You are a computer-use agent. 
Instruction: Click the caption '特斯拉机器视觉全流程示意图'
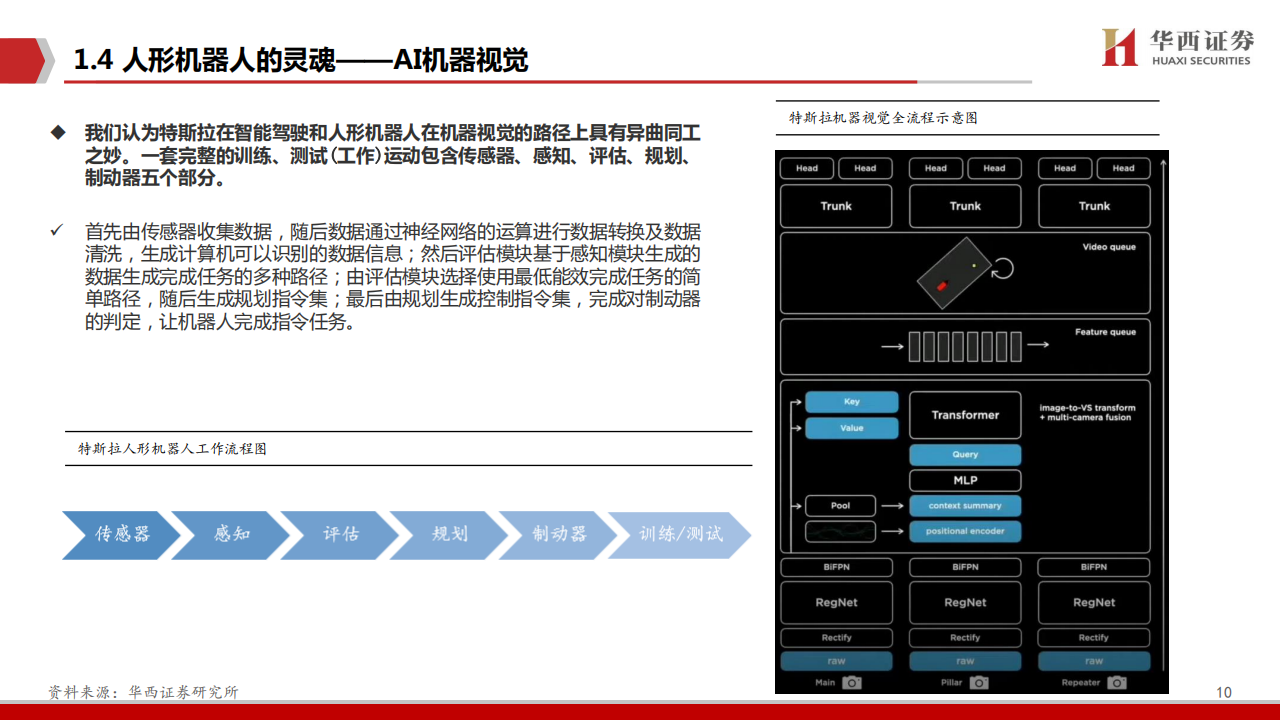click(883, 118)
